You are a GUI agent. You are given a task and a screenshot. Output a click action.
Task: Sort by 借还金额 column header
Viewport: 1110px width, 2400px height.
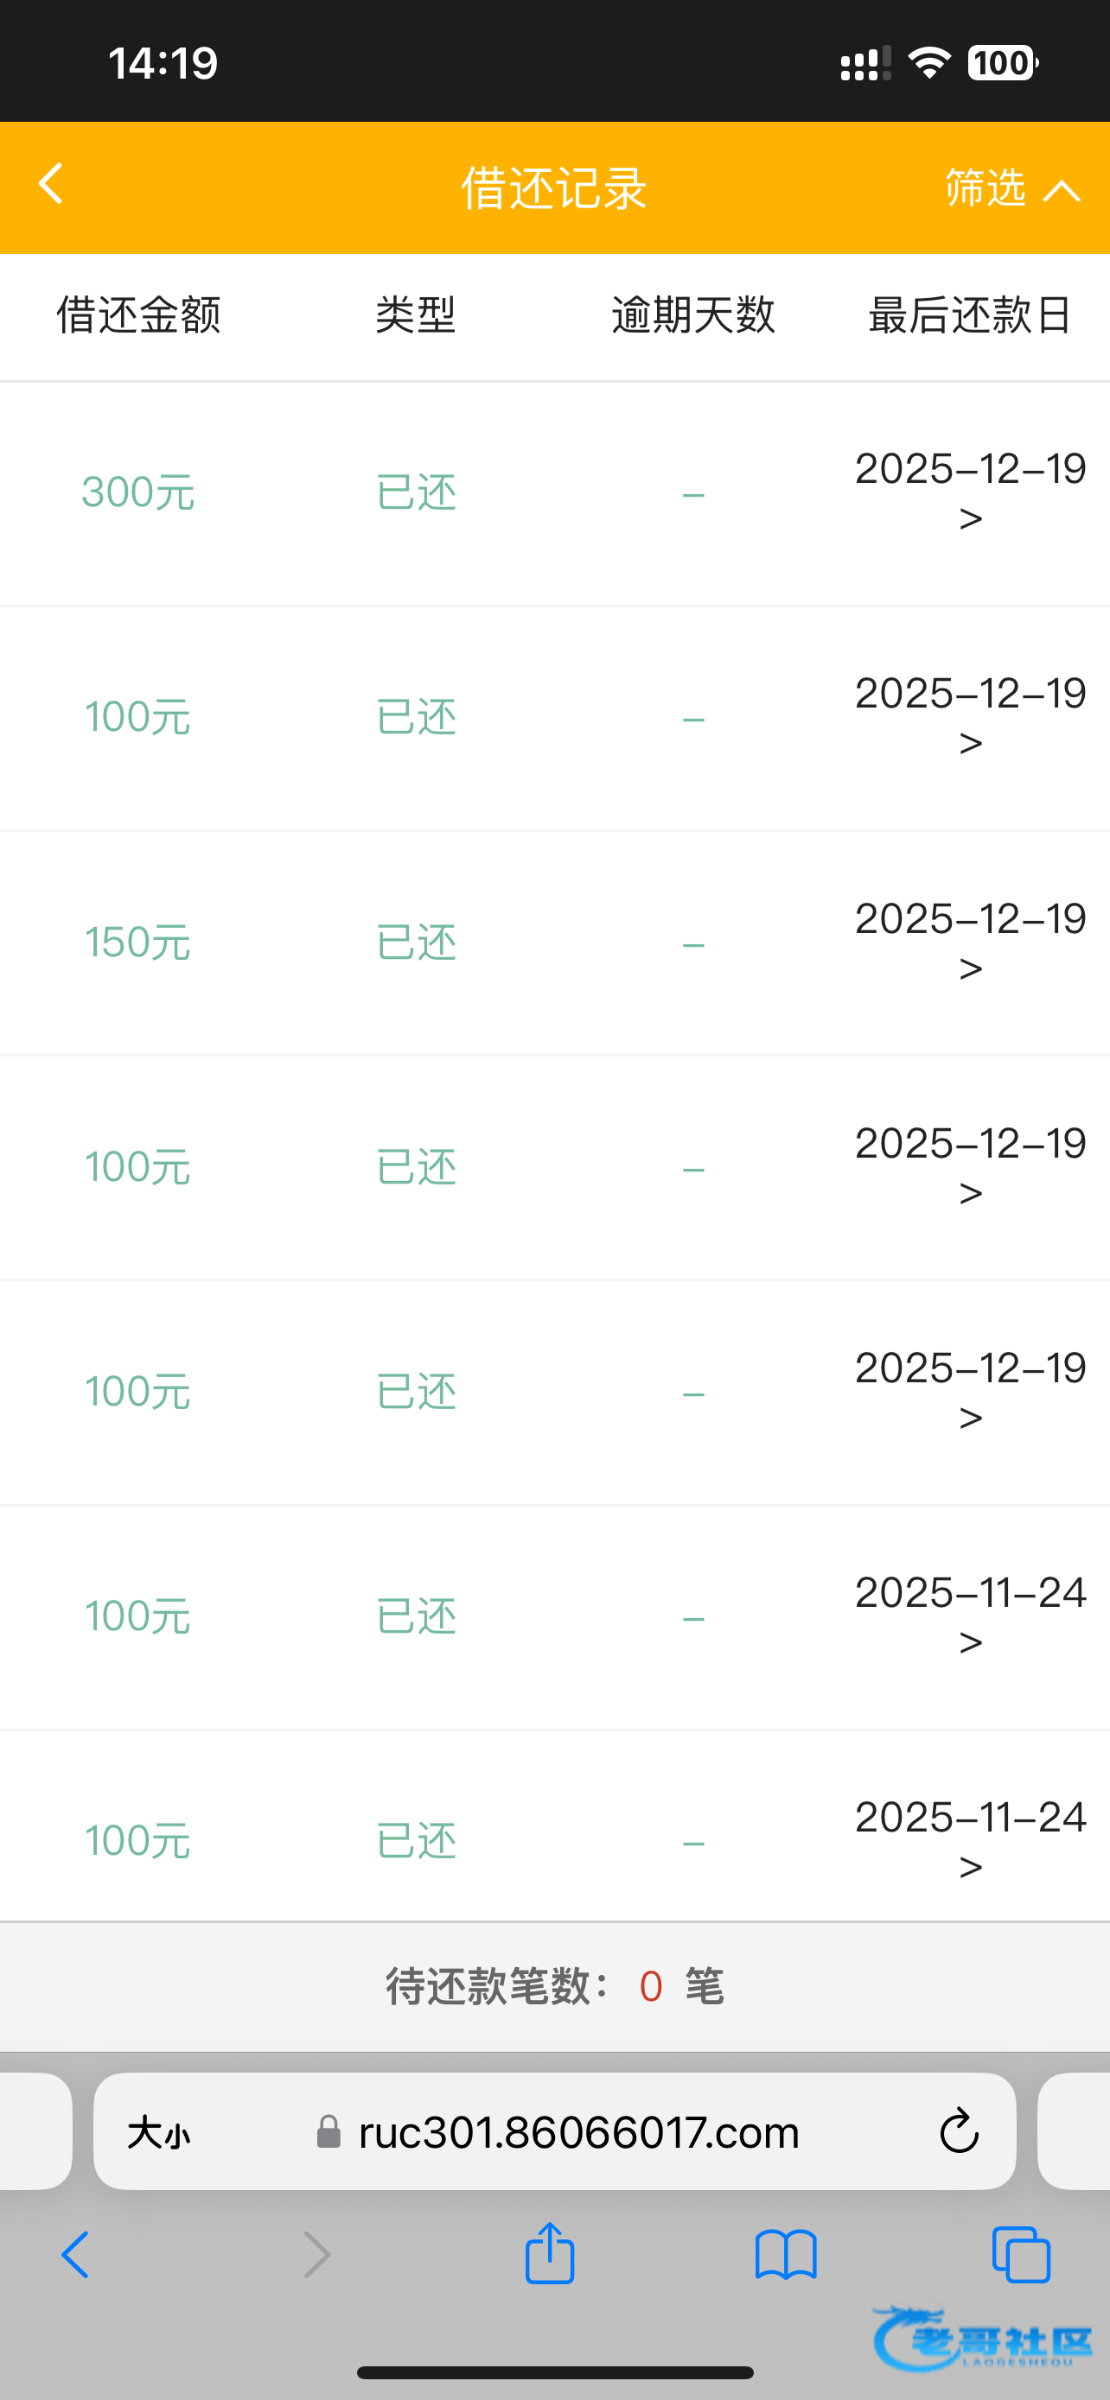(138, 315)
